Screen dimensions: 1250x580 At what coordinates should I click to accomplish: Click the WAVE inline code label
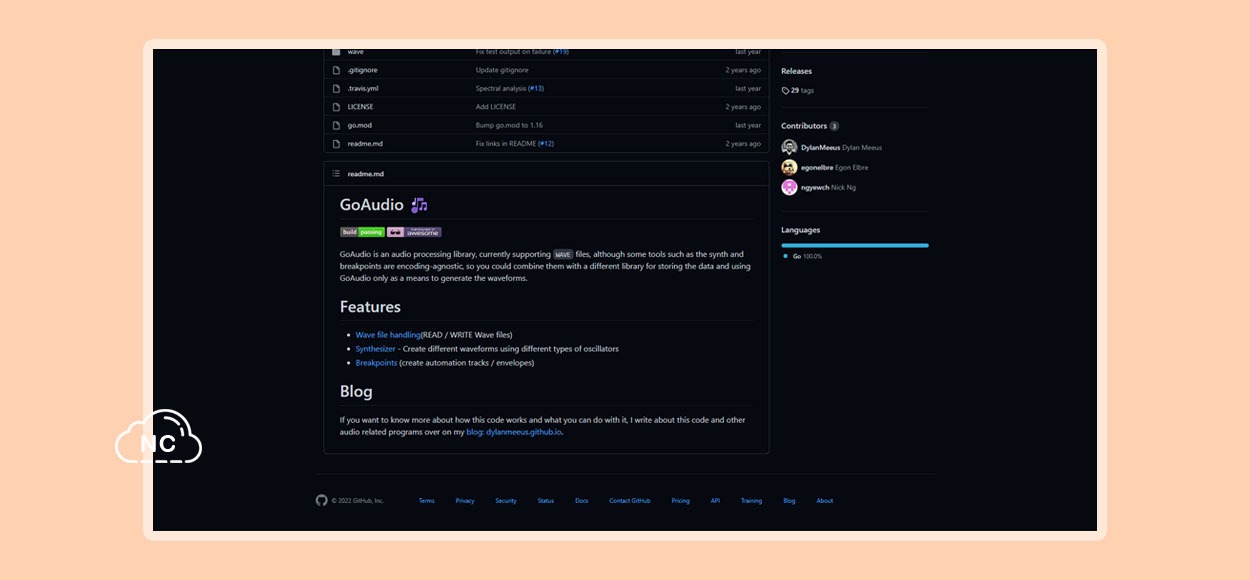[x=563, y=254]
